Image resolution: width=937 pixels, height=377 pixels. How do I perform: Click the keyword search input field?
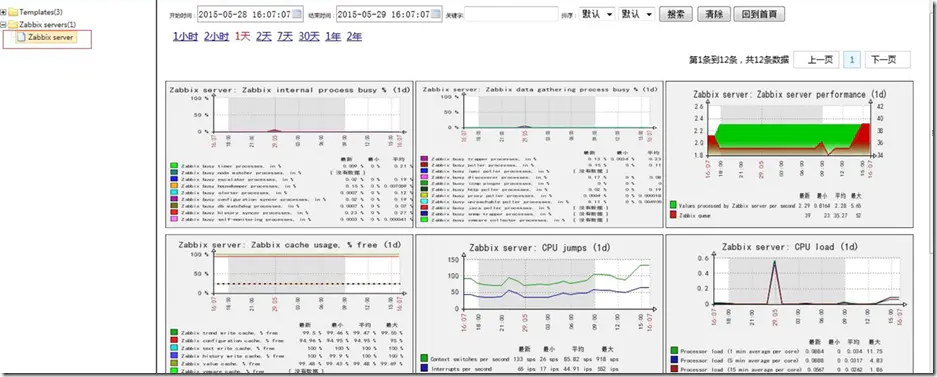pyautogui.click(x=511, y=14)
